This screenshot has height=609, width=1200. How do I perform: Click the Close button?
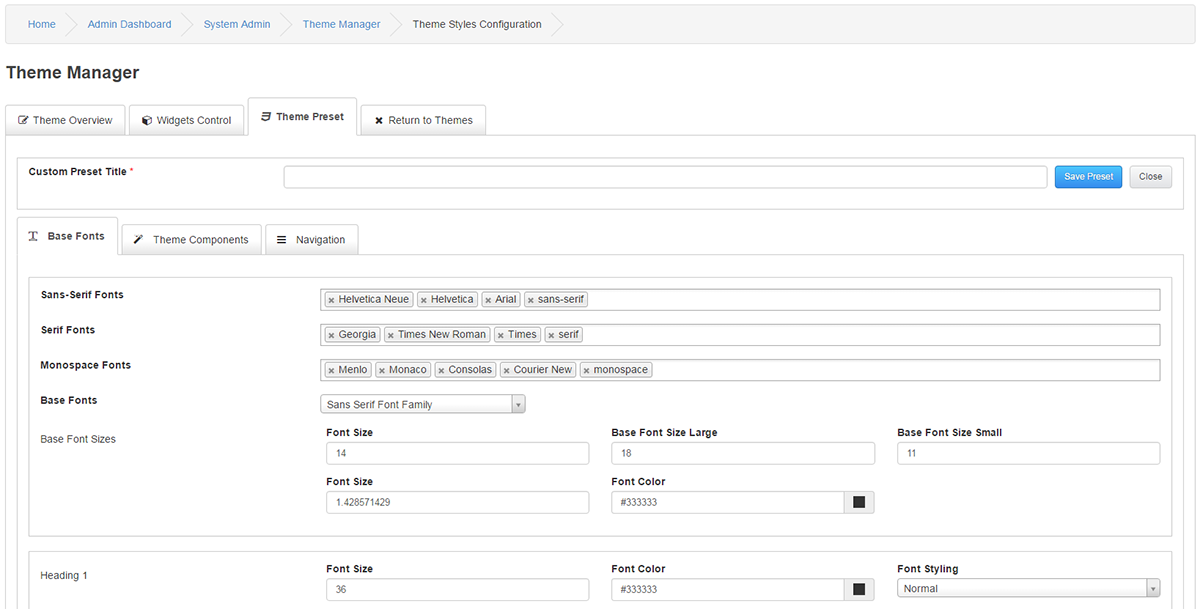point(1151,177)
